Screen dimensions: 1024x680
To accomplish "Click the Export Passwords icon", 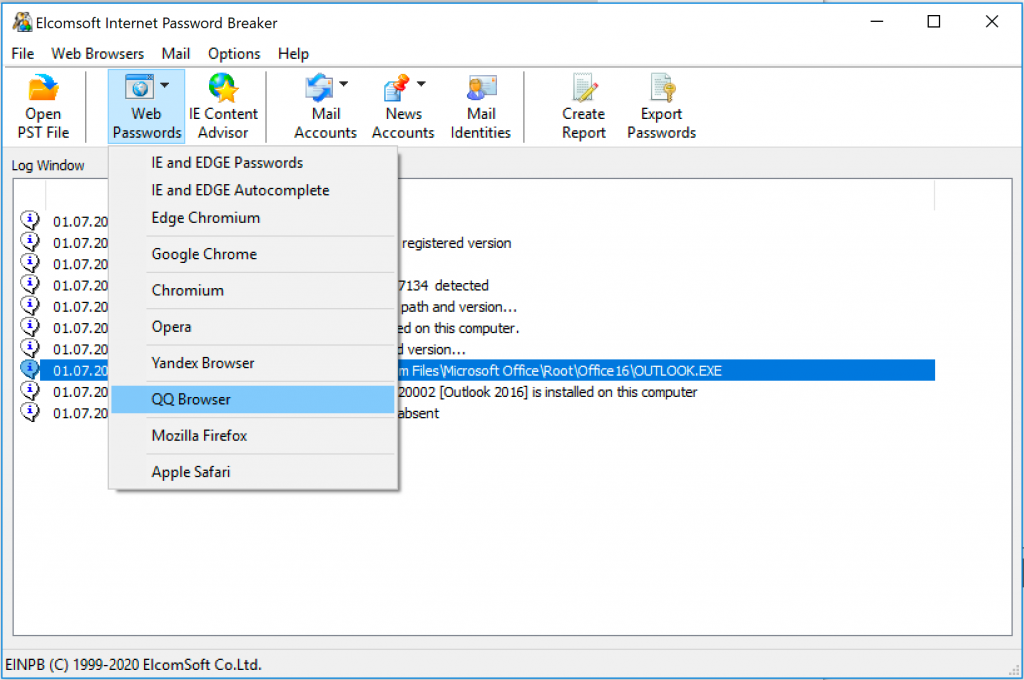I will pyautogui.click(x=660, y=105).
